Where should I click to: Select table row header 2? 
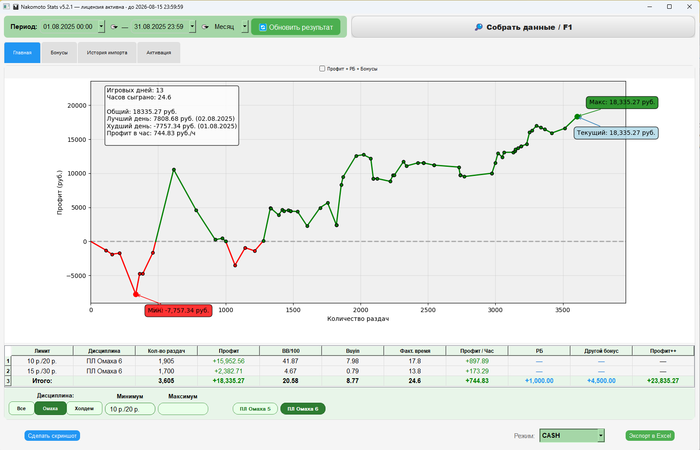click(x=8, y=371)
